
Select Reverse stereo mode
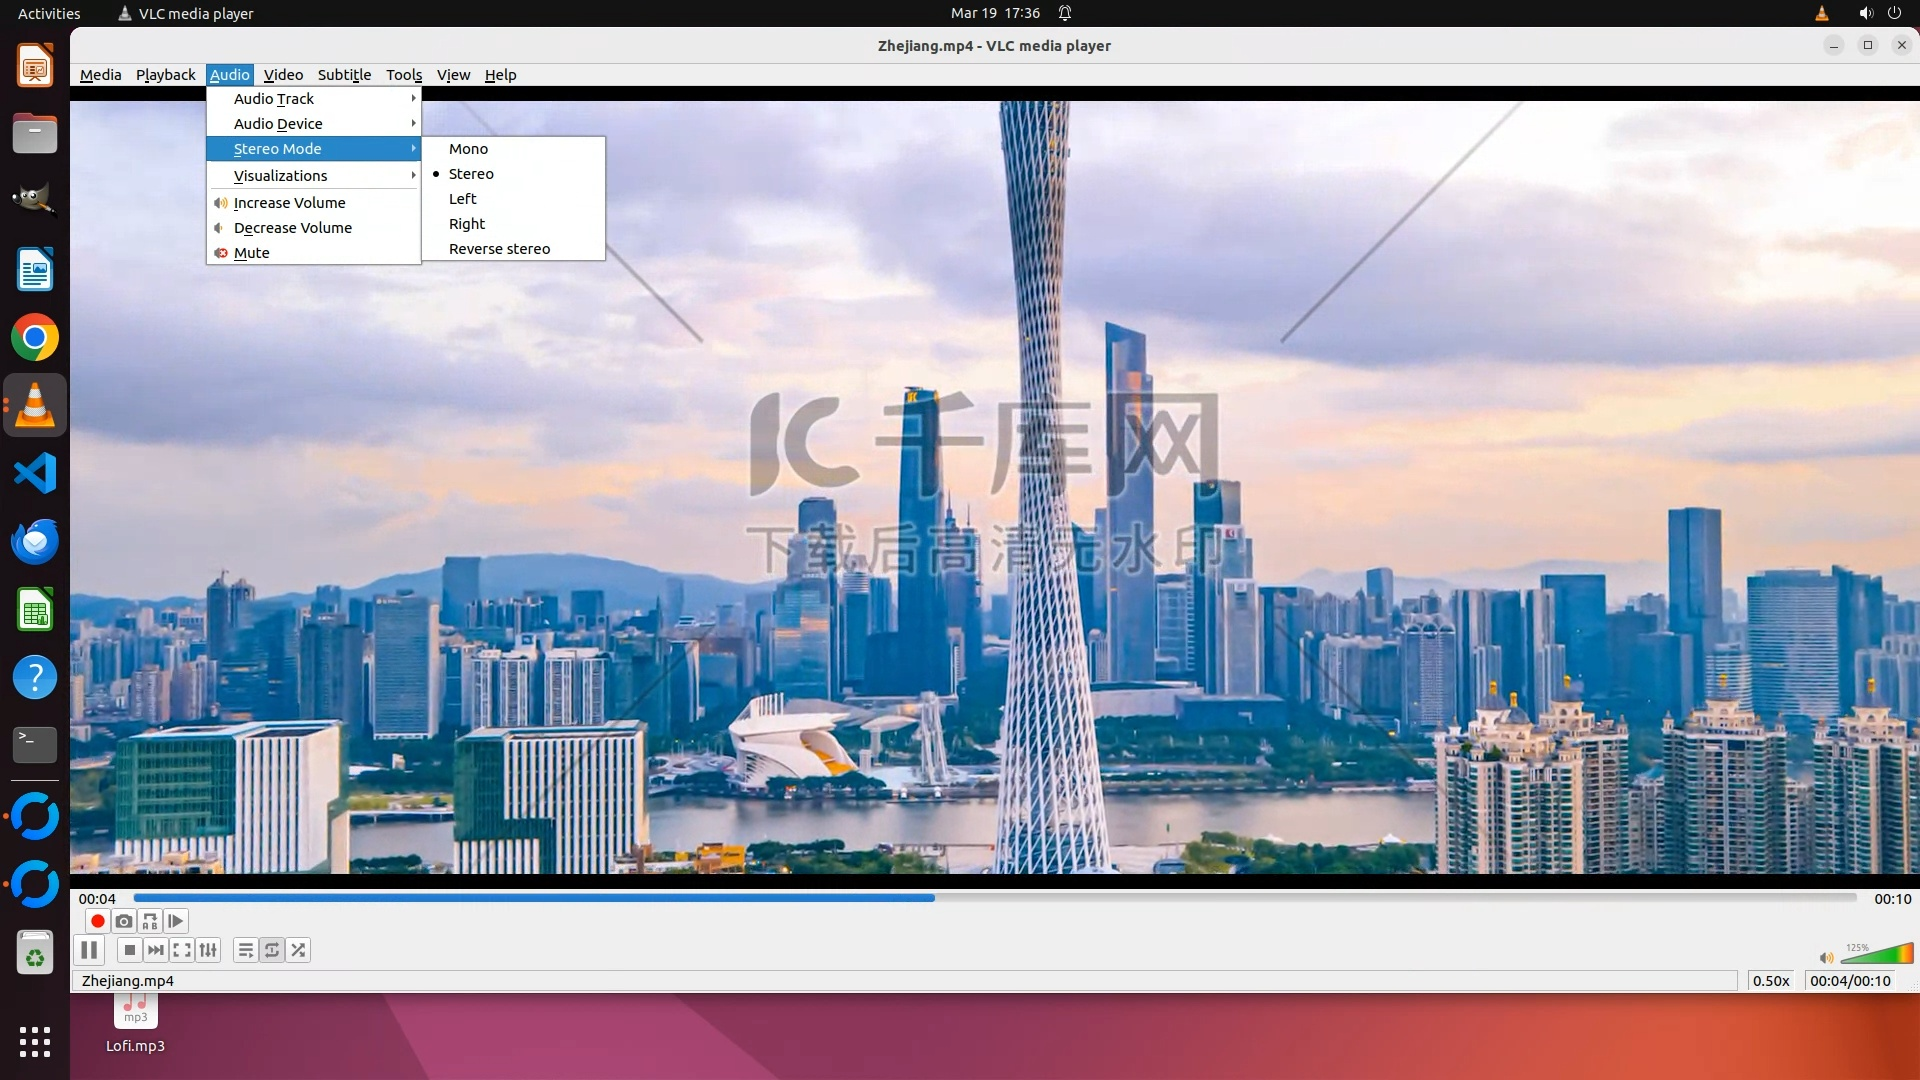click(499, 249)
